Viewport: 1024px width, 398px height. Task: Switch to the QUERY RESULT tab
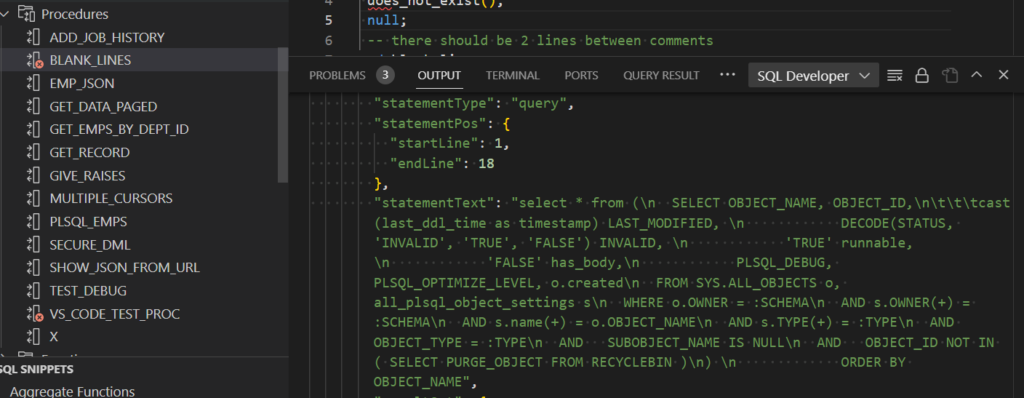pyautogui.click(x=661, y=75)
